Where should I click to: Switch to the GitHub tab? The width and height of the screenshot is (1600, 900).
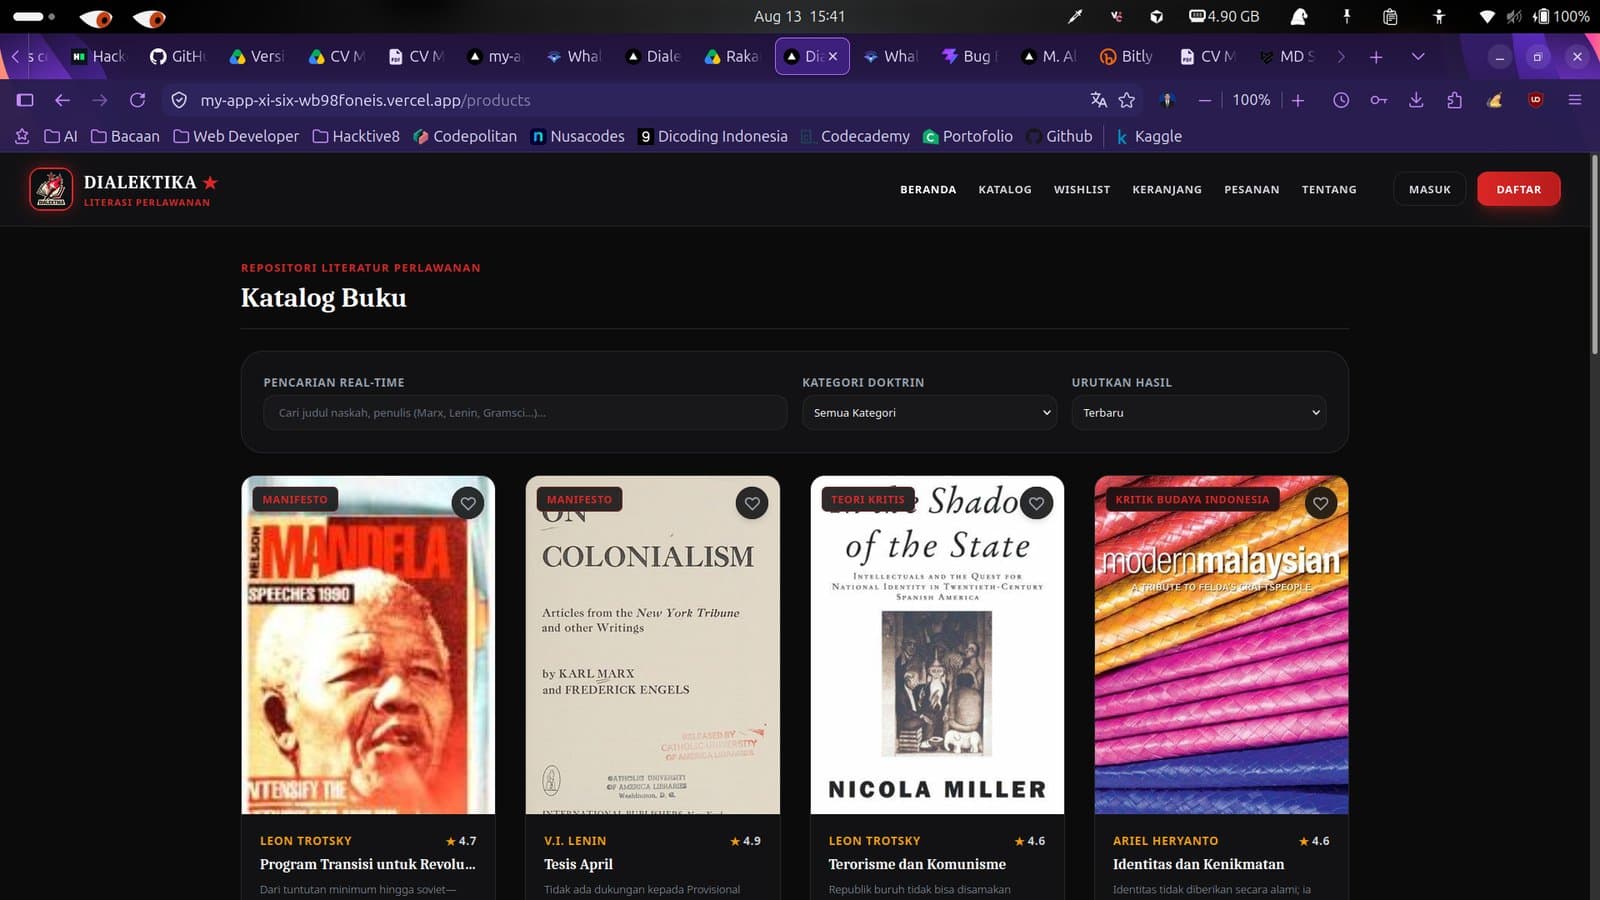(x=178, y=57)
